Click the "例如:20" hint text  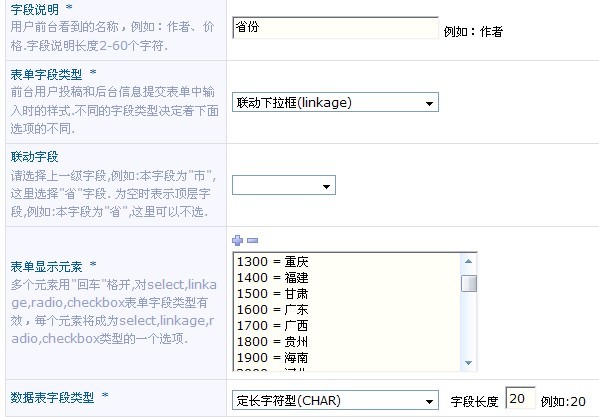pos(563,401)
